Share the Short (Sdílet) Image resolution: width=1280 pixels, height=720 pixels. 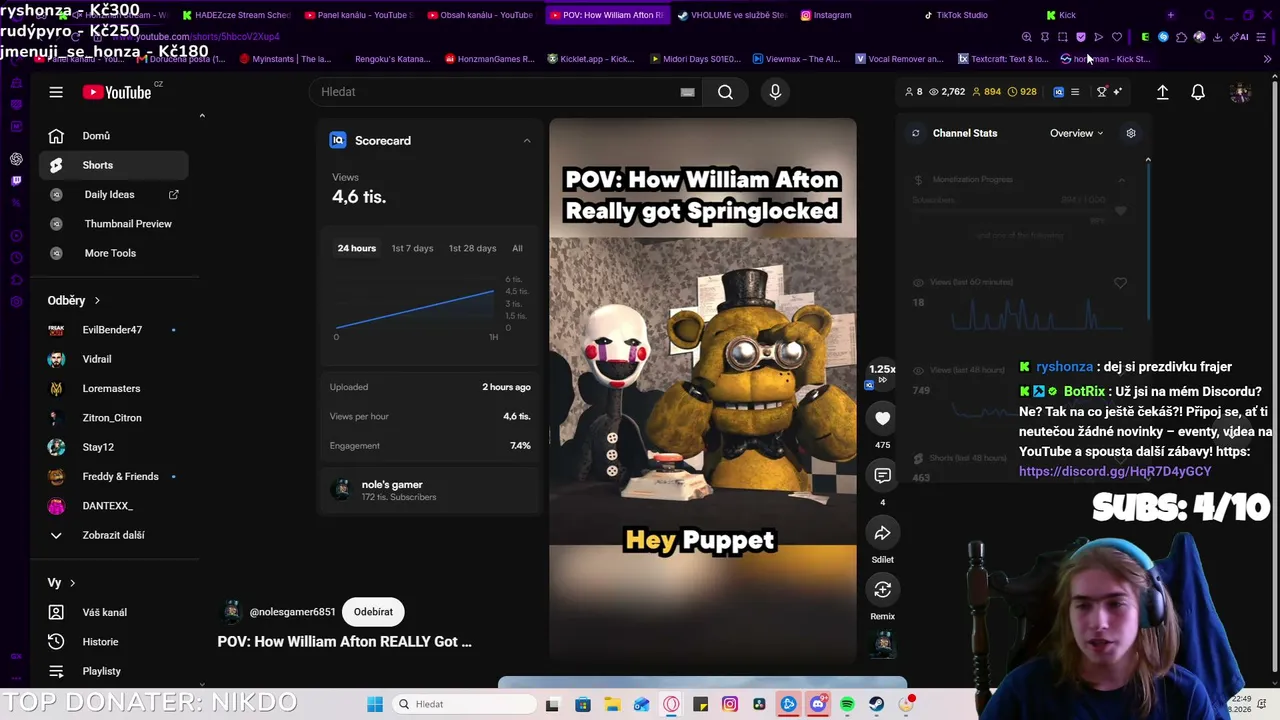(x=882, y=534)
